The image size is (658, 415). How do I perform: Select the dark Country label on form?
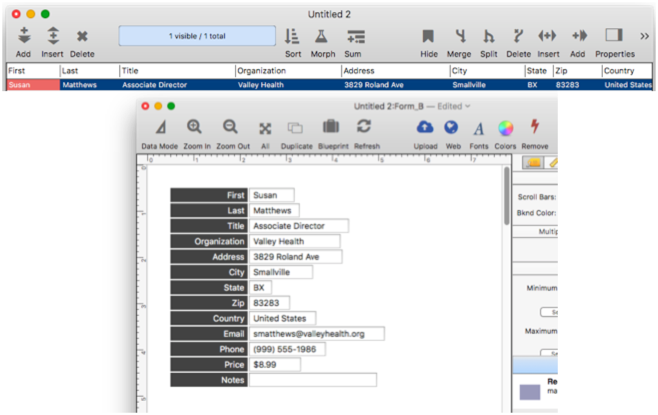tap(209, 318)
